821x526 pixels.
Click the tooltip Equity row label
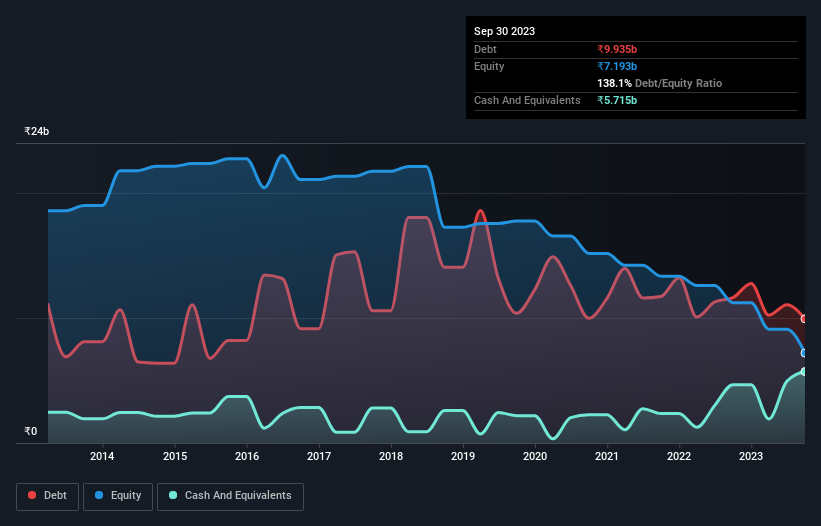pos(489,66)
